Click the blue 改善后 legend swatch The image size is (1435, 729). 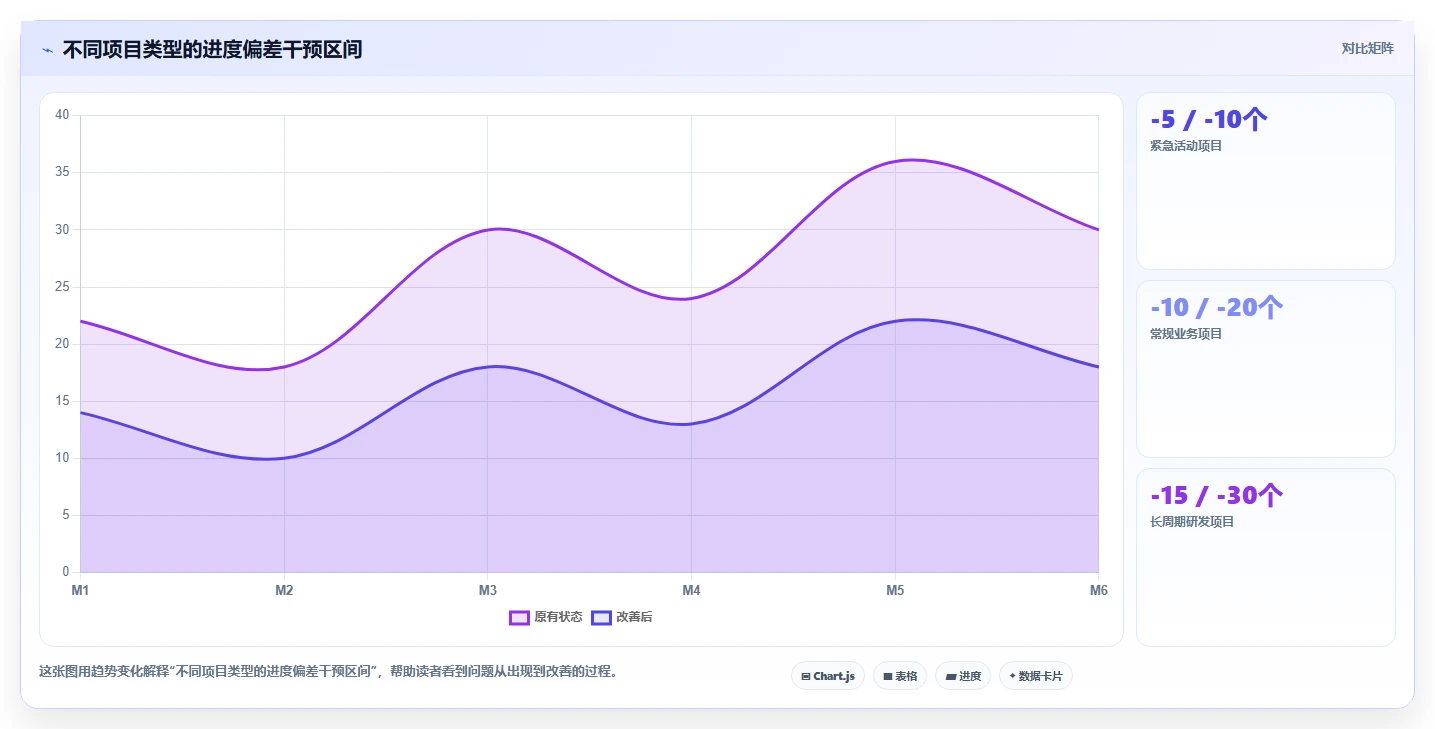point(601,617)
